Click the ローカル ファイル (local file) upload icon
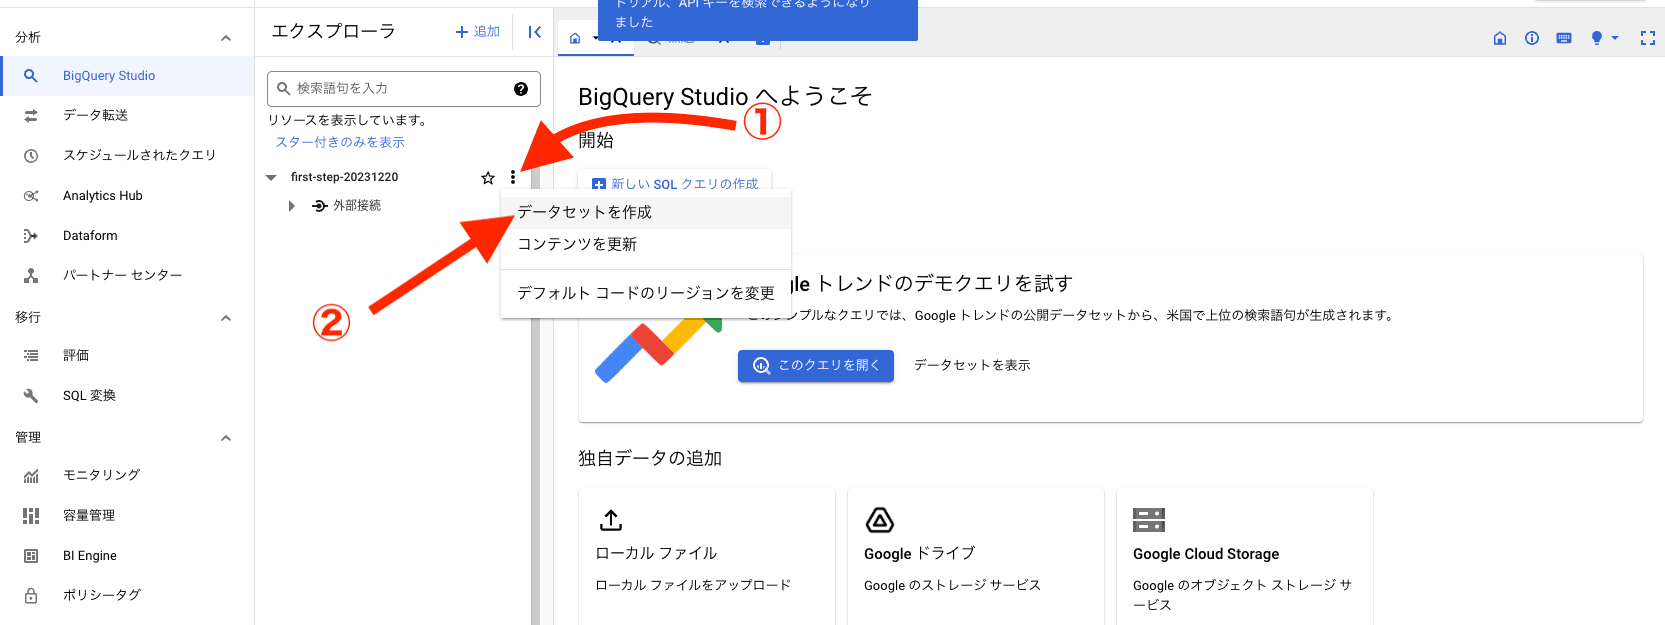1665x625 pixels. (x=611, y=520)
